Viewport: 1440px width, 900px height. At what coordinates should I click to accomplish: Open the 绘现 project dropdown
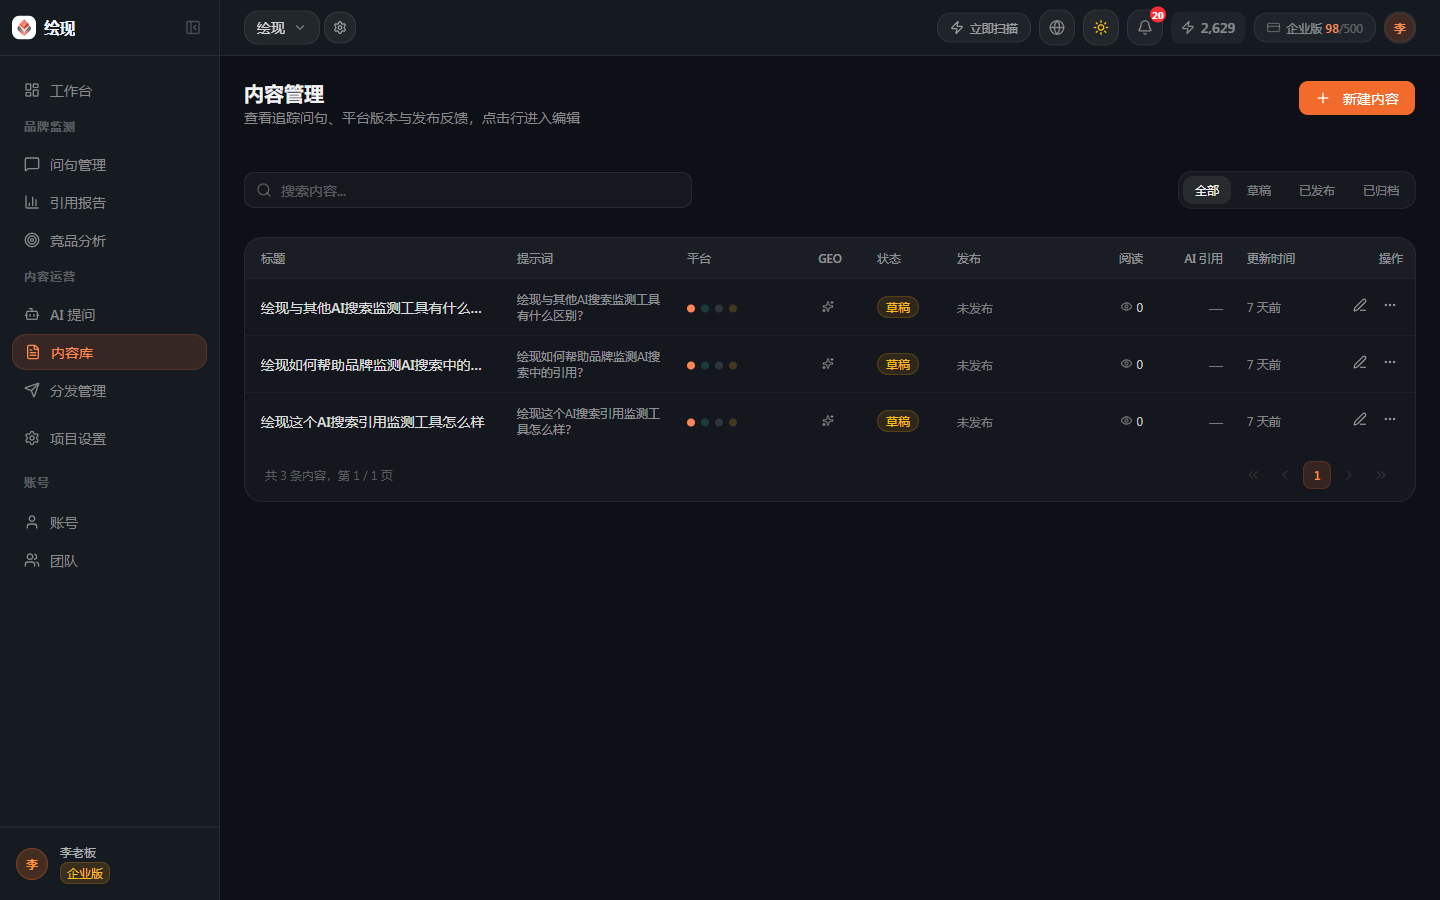[282, 28]
